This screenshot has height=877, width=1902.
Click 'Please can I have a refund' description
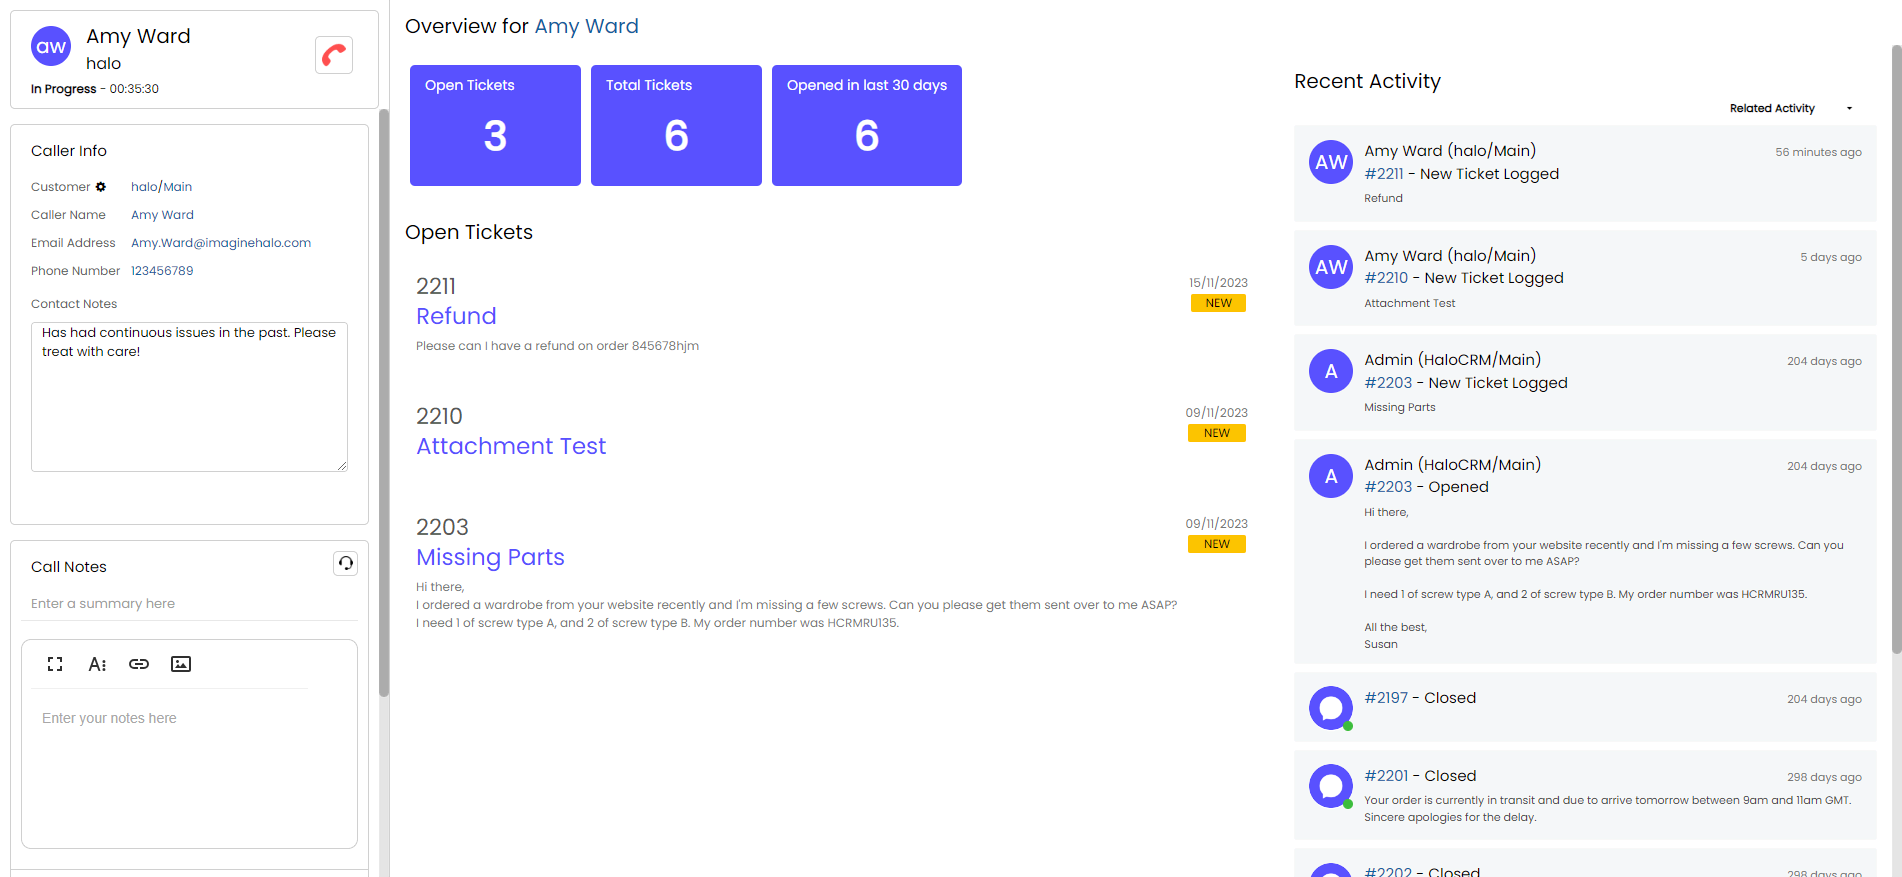point(557,346)
